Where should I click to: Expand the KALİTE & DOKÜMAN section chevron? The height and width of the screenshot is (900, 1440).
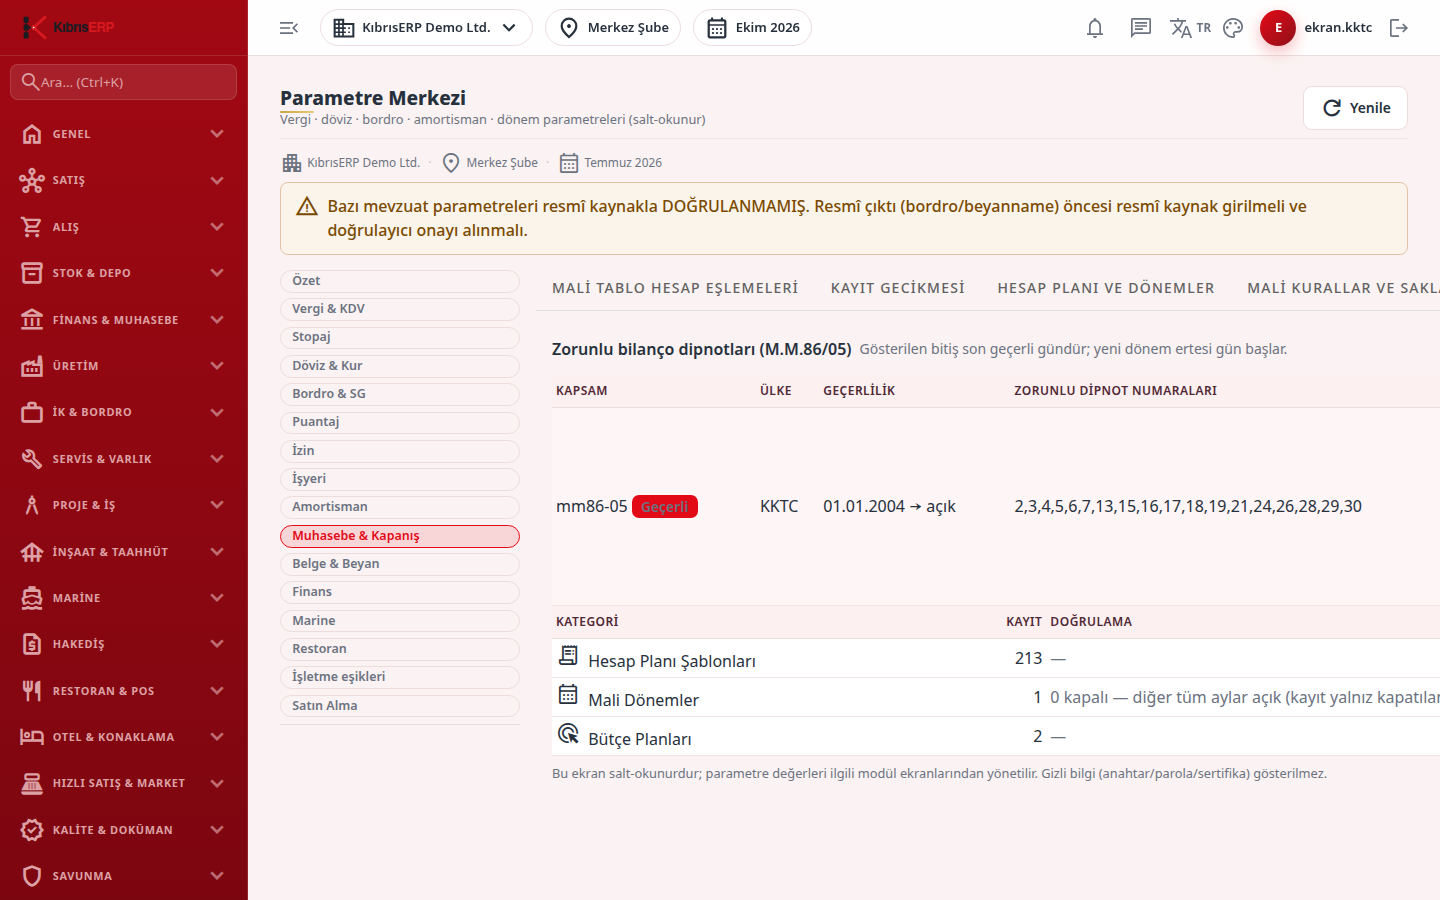coord(217,830)
